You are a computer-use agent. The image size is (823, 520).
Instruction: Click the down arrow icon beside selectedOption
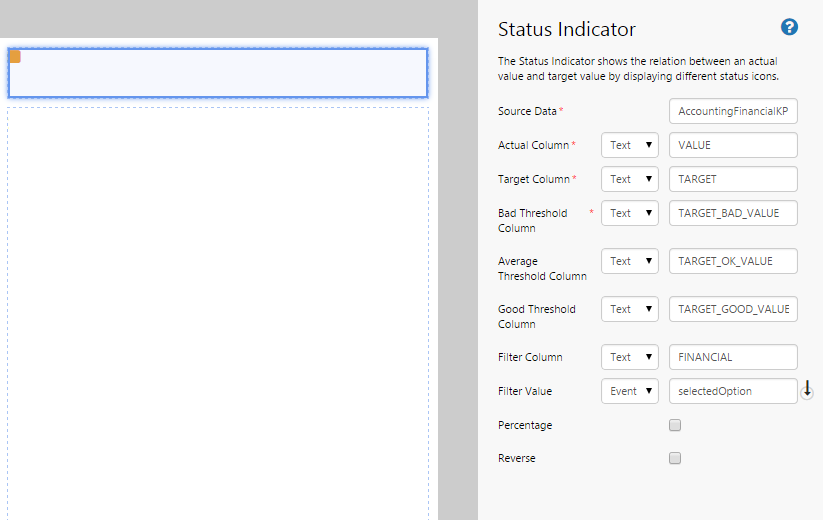click(808, 390)
